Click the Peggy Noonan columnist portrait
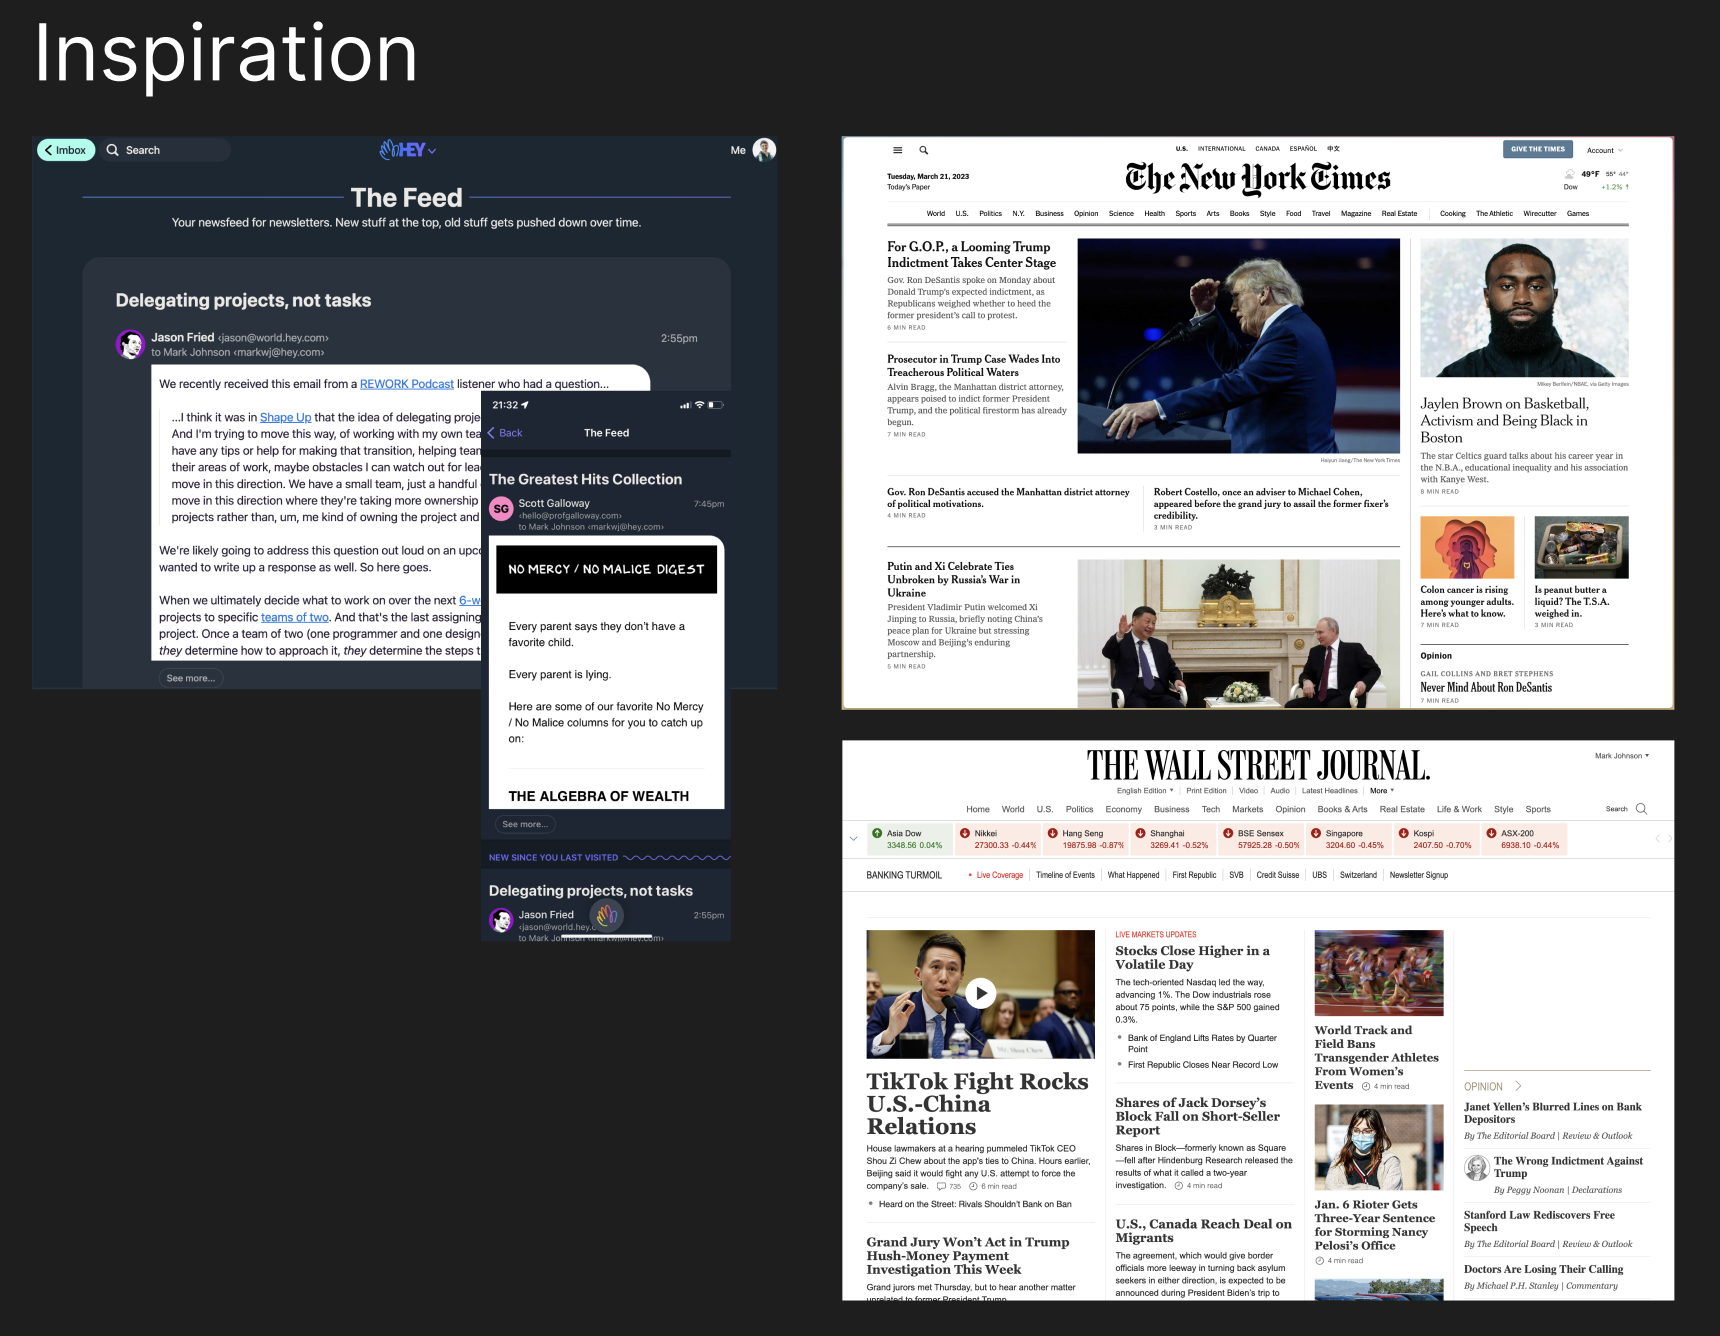The width and height of the screenshot is (1720, 1336). point(1477,1168)
